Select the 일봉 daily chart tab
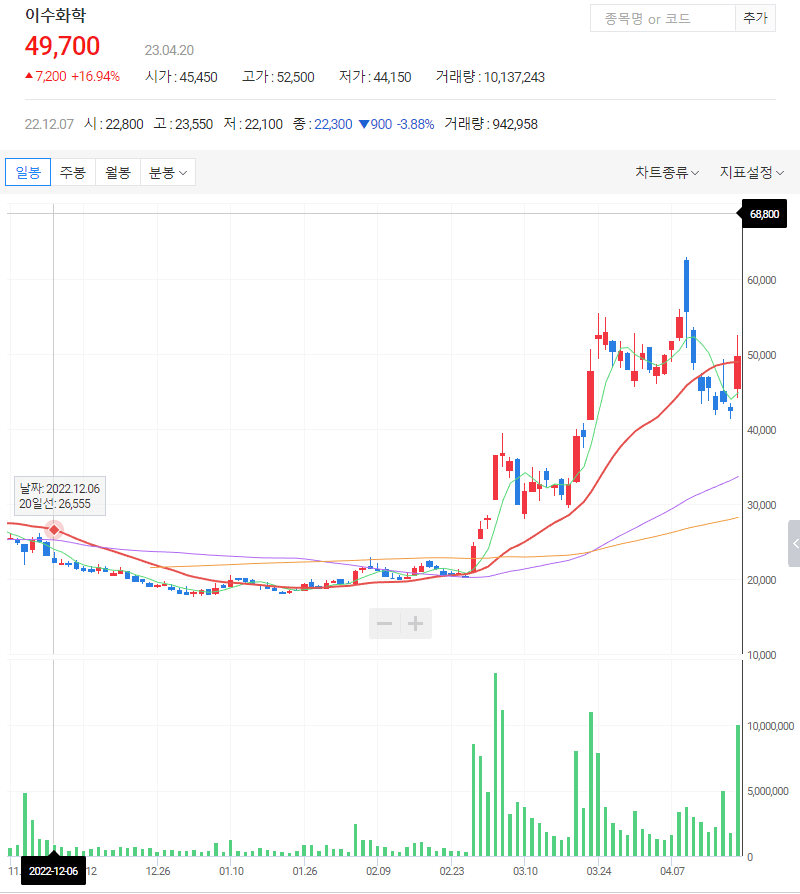Screen dimensions: 800x894 point(28,172)
